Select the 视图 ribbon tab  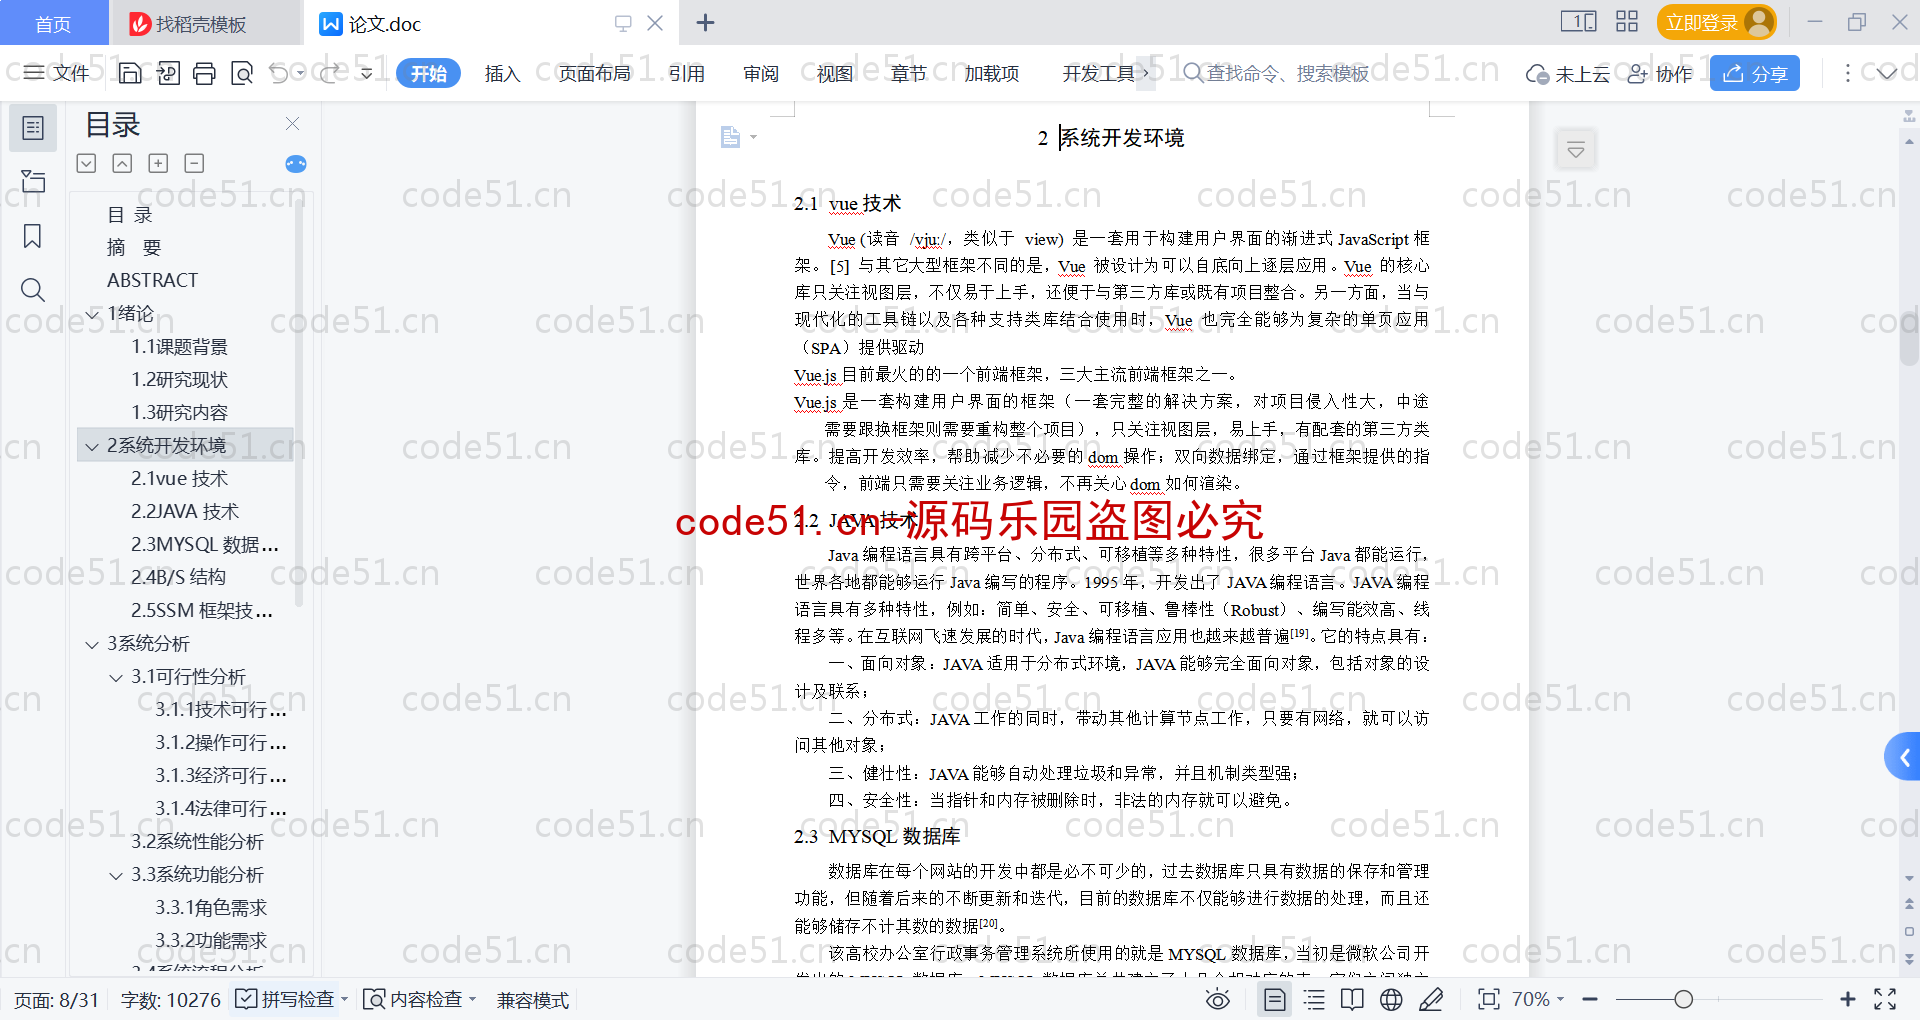pyautogui.click(x=835, y=73)
